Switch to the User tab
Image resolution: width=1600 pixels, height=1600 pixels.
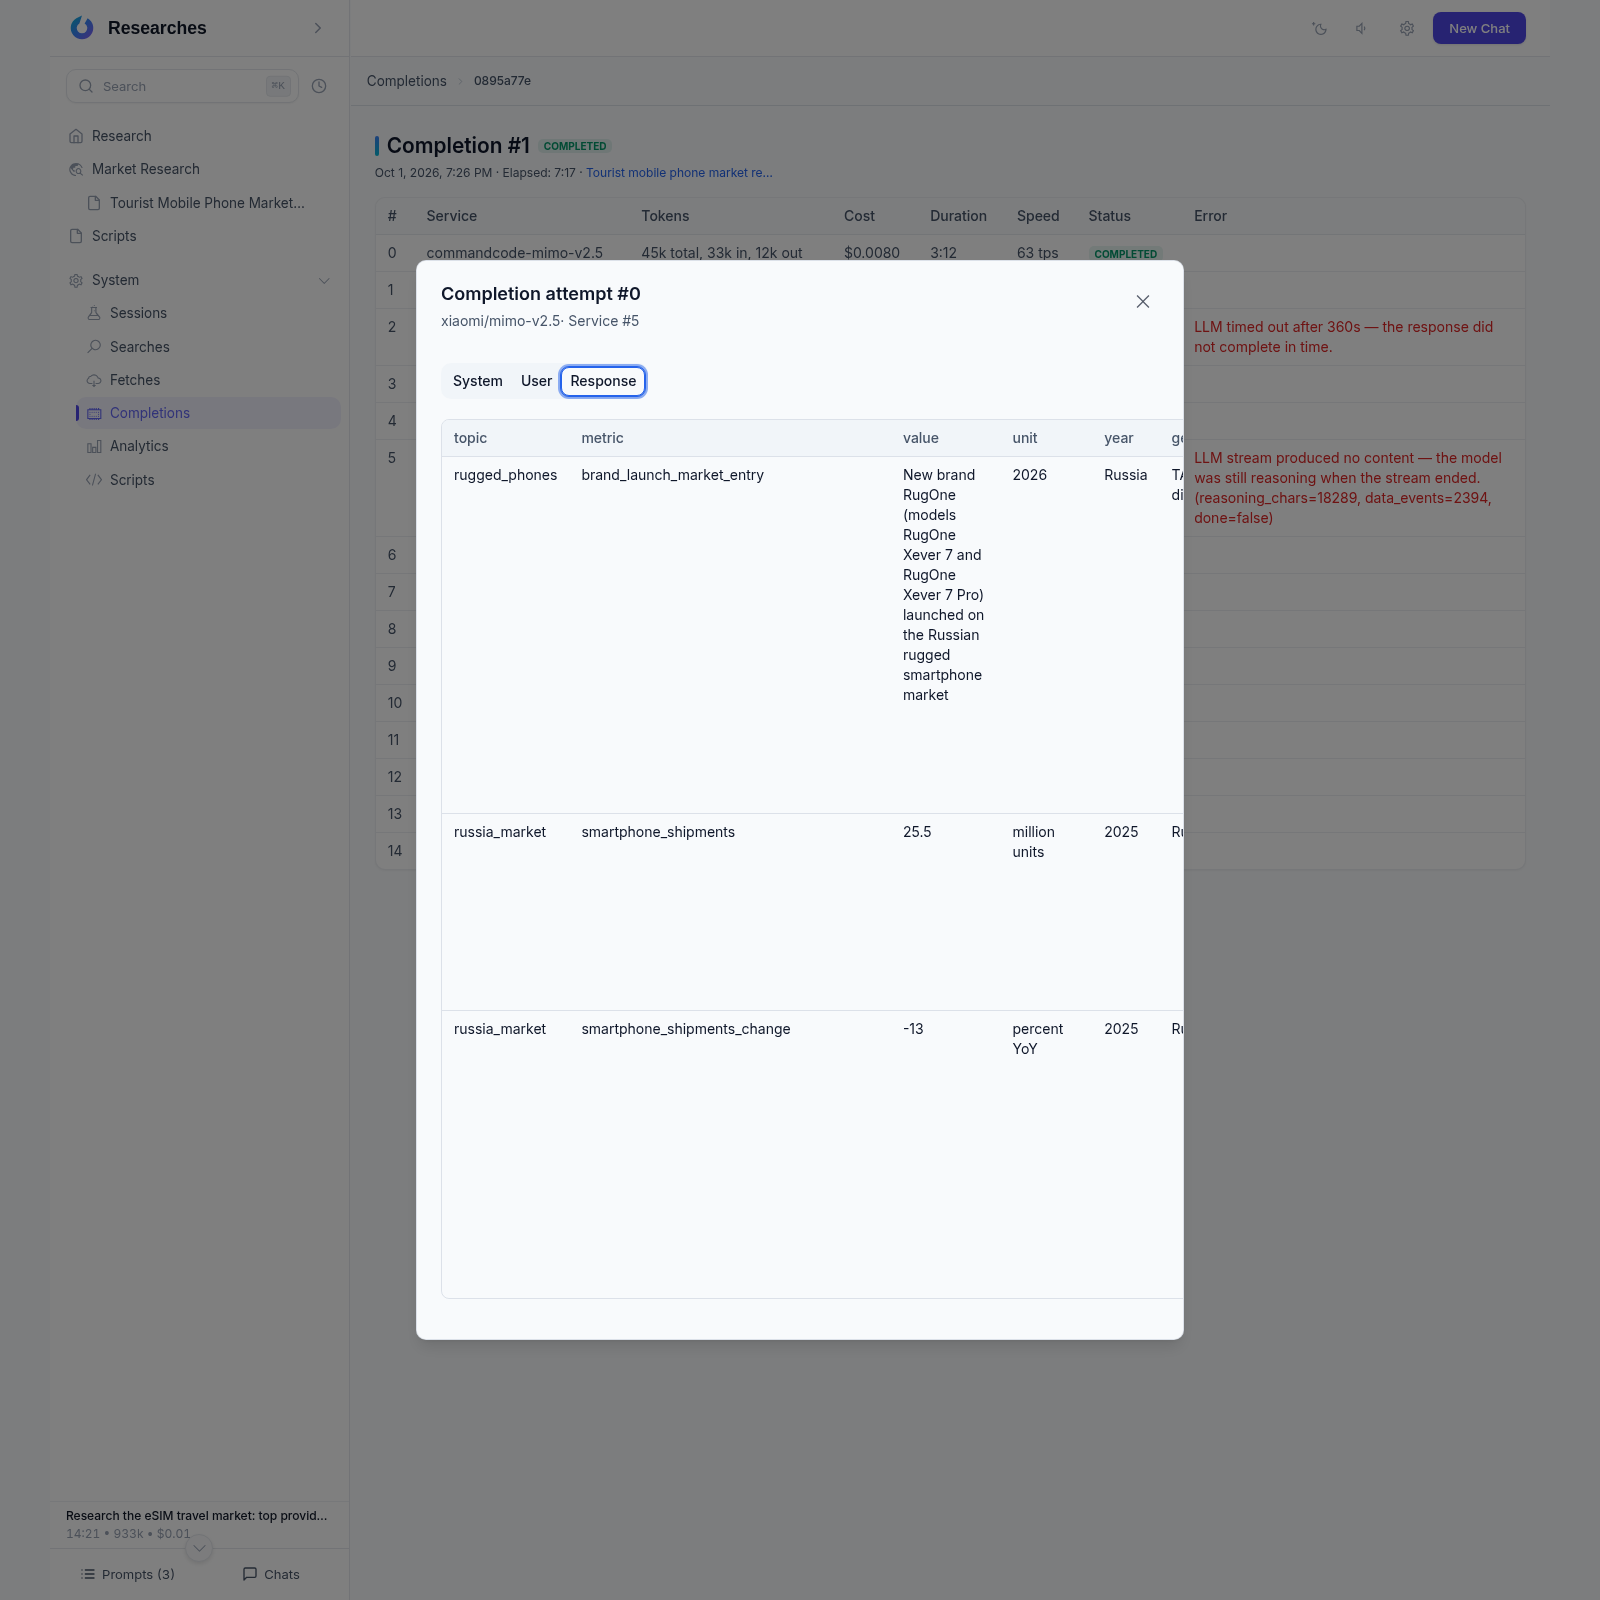[536, 381]
